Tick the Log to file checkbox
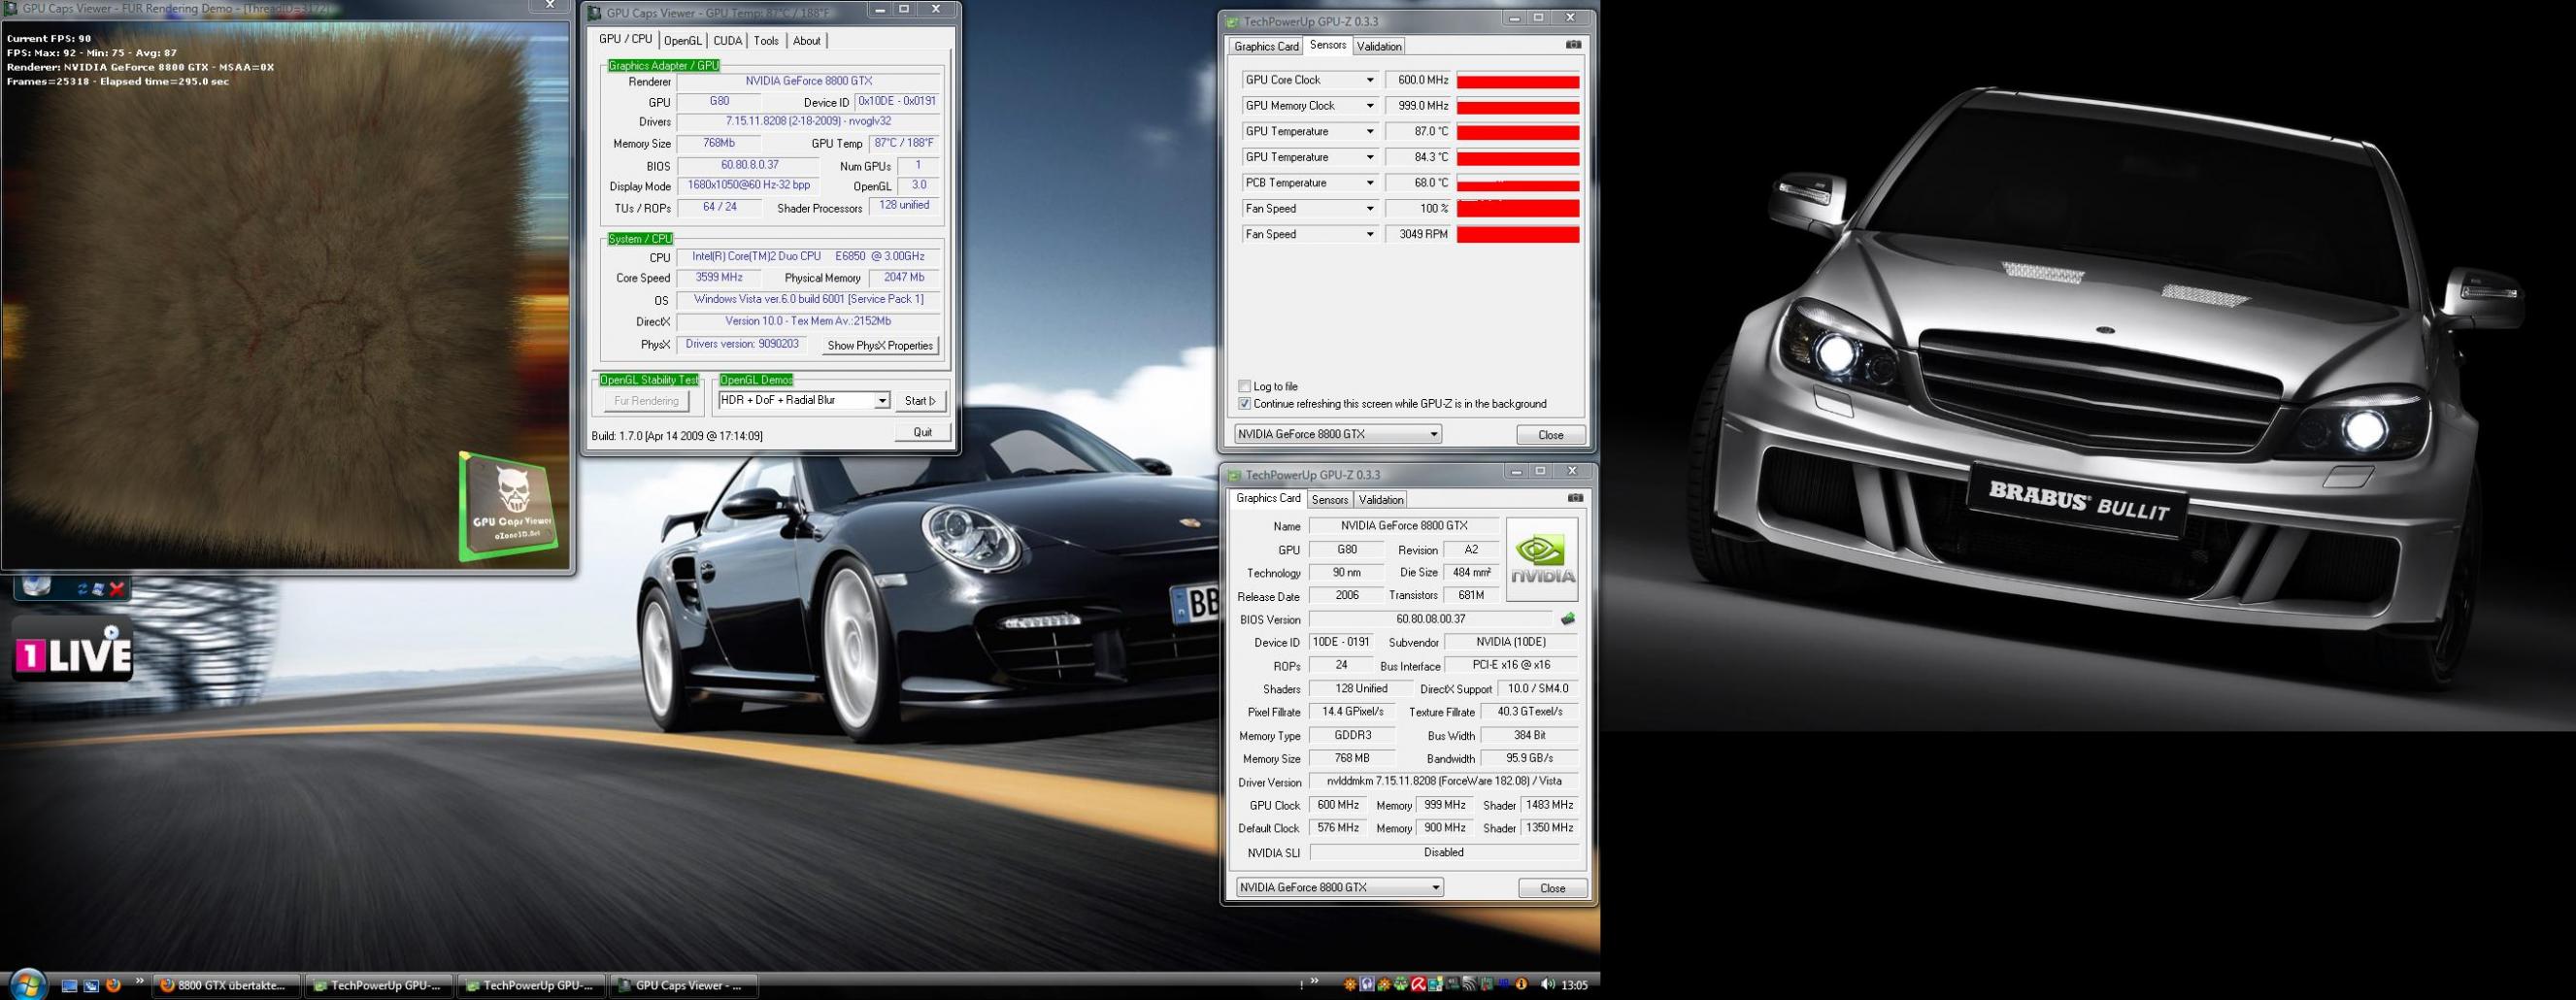This screenshot has width=2576, height=1000. (1244, 386)
